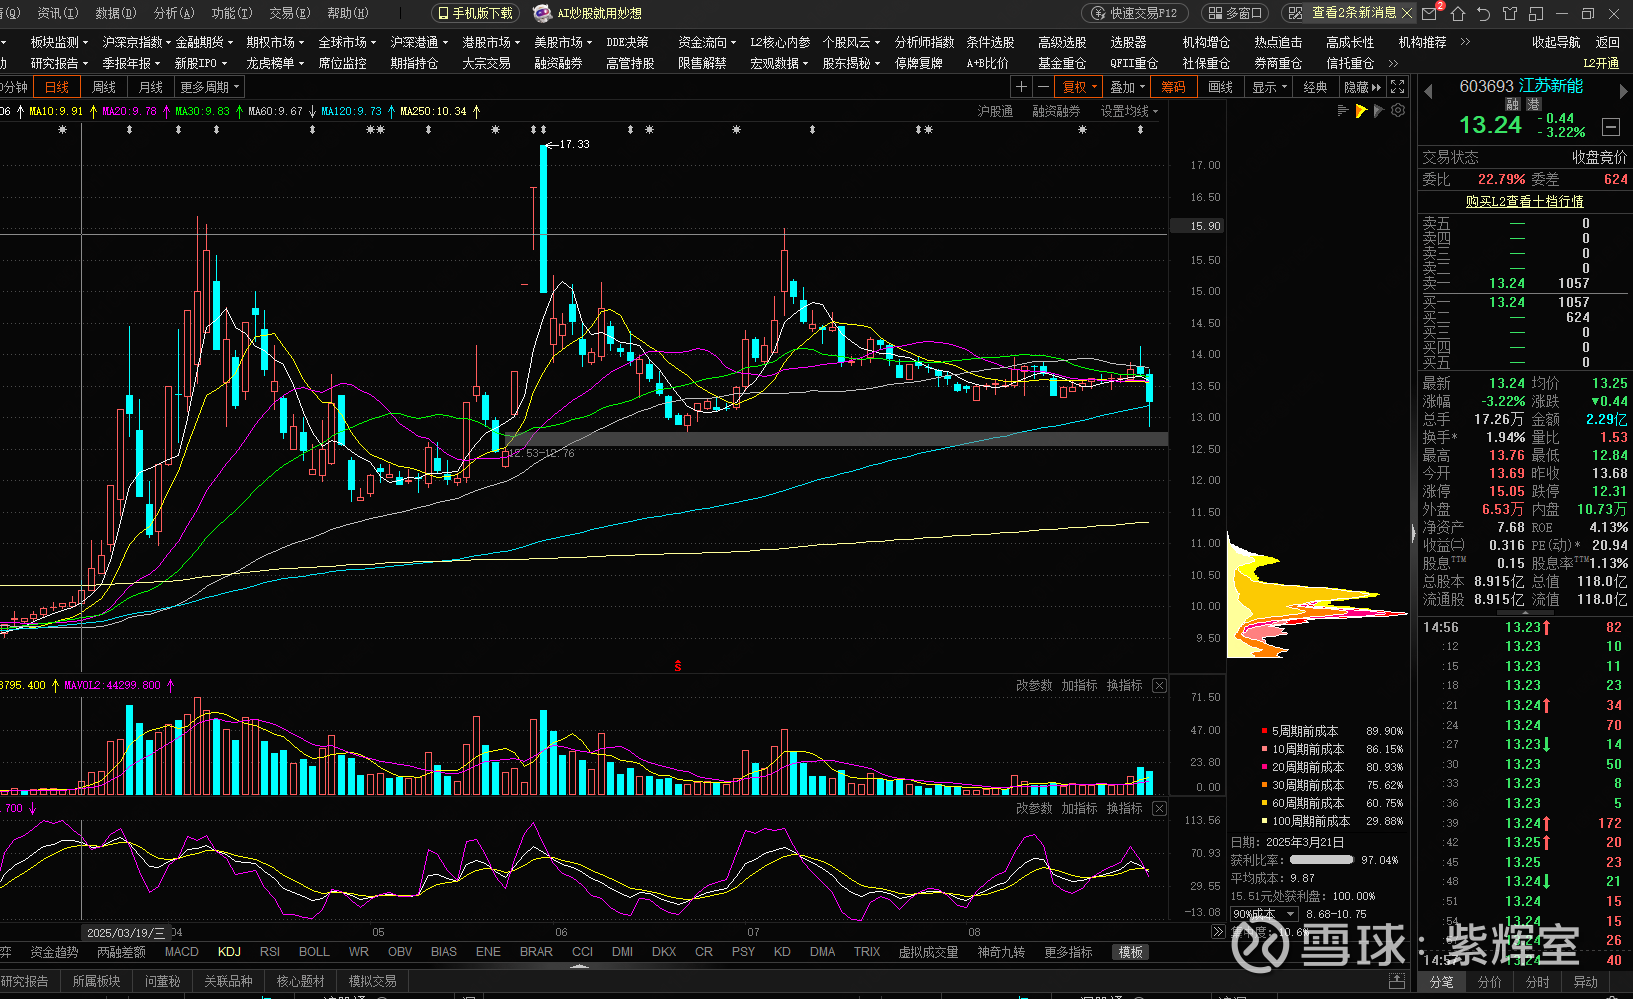Screen dimensions: 1633x999
Task: Expand more navigation items on the first row
Action: pyautogui.click(x=1465, y=42)
